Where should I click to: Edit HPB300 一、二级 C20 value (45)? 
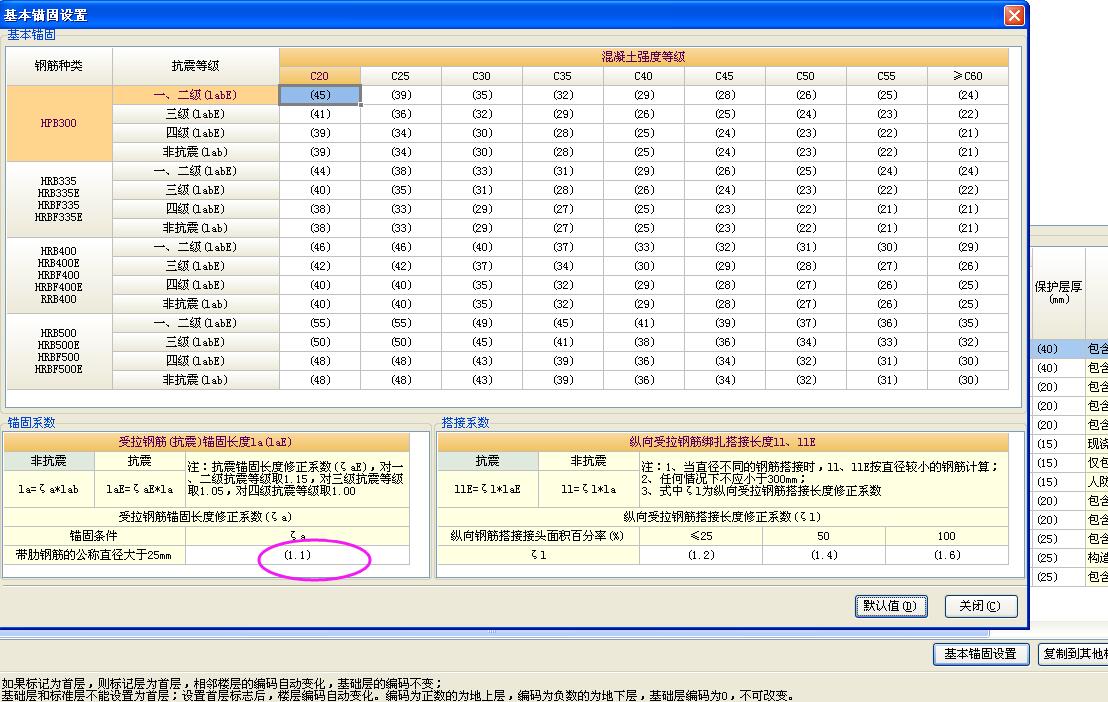(320, 95)
